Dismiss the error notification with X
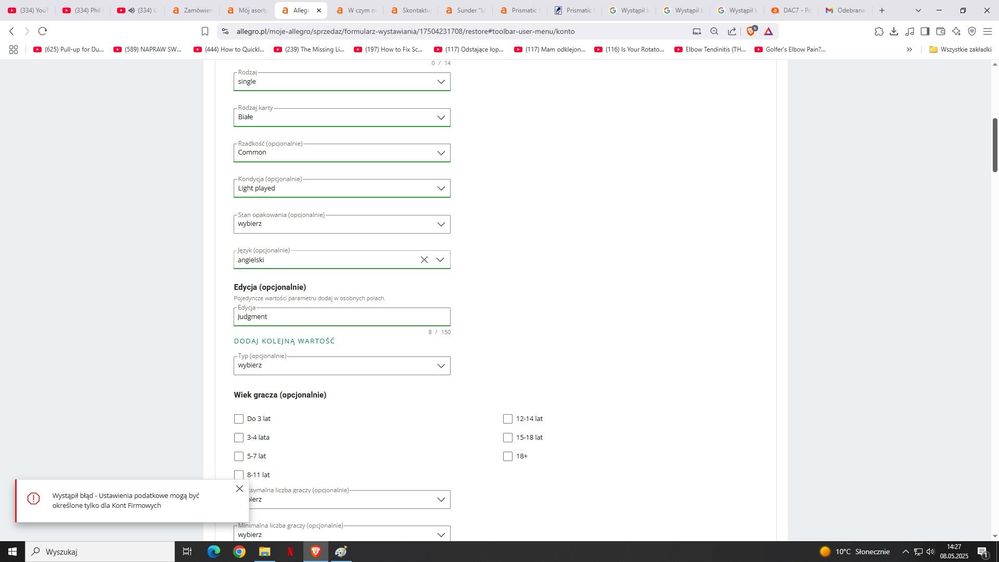This screenshot has height=562, width=999. (x=239, y=489)
